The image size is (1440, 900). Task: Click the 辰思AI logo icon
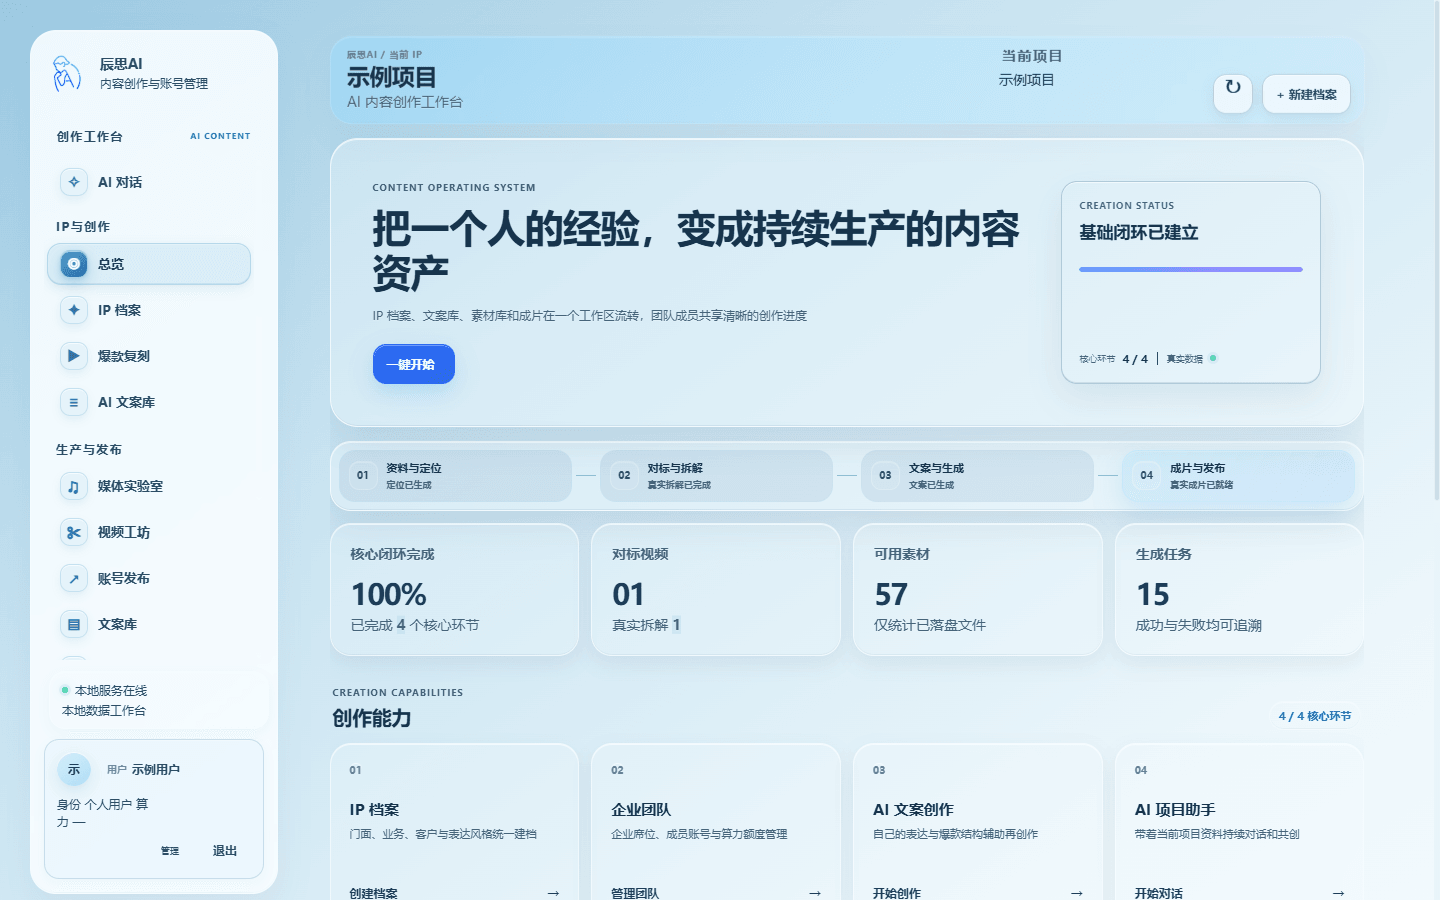tap(67, 73)
